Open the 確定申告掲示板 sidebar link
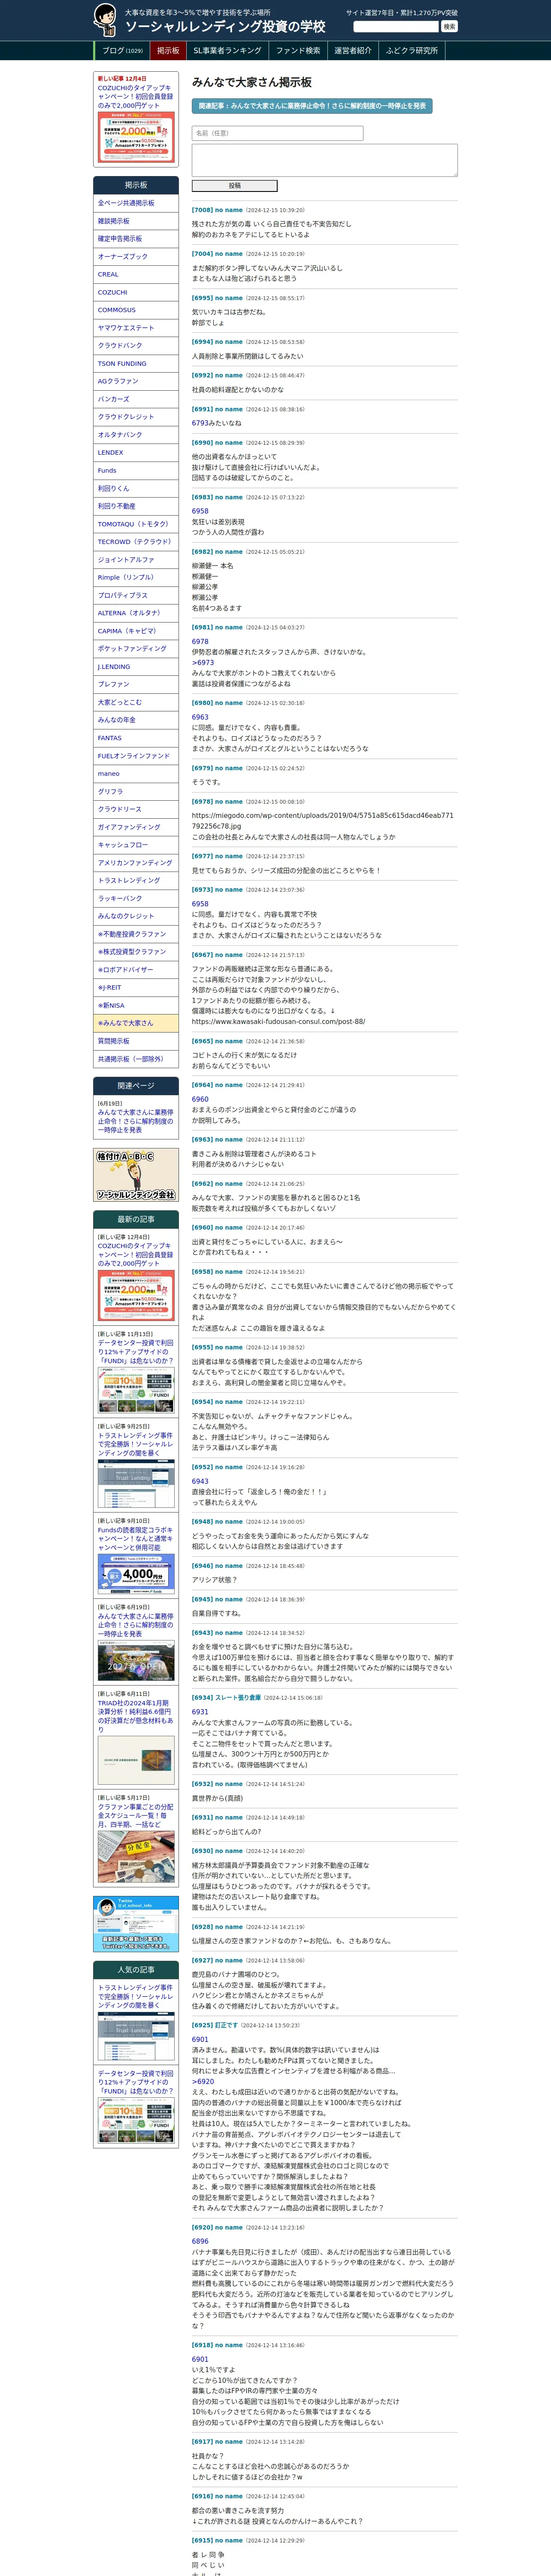This screenshot has width=551, height=2576. (x=136, y=239)
